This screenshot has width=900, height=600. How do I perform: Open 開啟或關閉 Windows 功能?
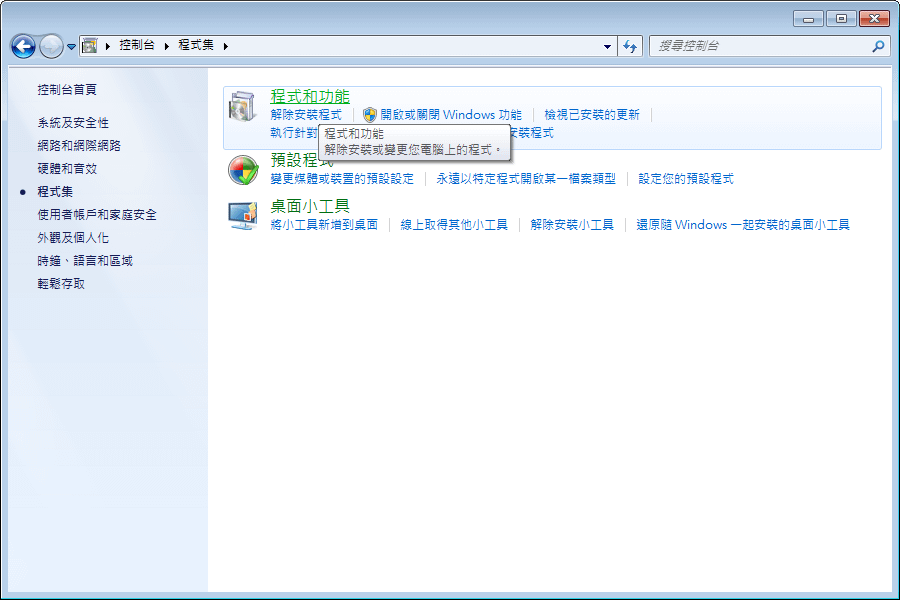pos(451,115)
